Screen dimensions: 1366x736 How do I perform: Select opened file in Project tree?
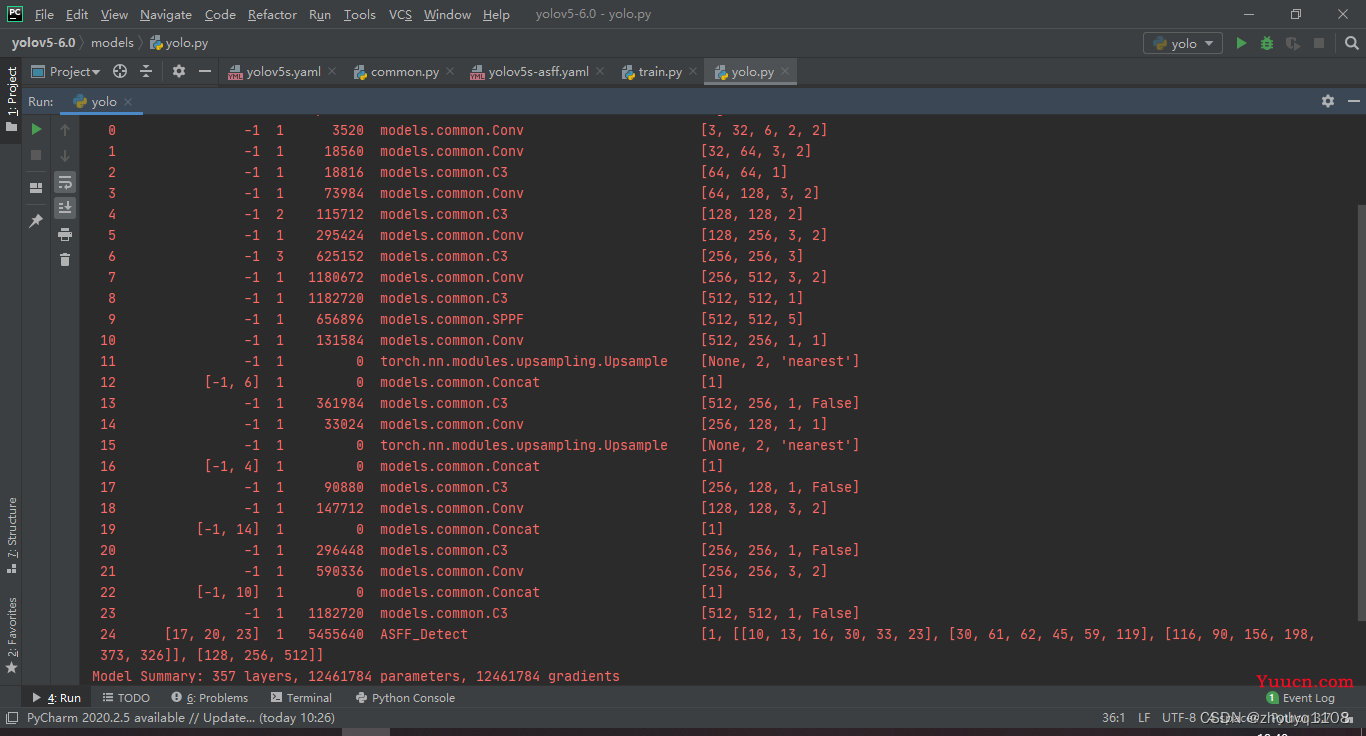point(120,71)
